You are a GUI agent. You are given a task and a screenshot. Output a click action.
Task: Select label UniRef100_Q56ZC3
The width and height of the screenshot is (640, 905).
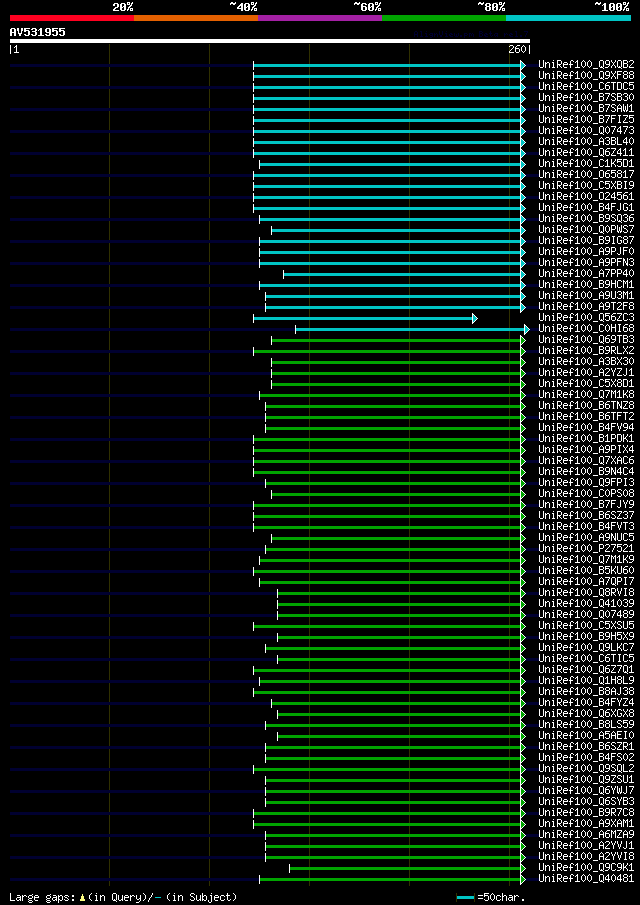pos(586,317)
